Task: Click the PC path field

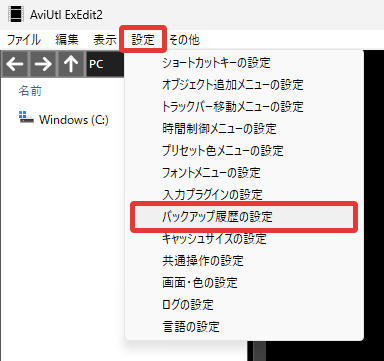Action: (x=105, y=64)
